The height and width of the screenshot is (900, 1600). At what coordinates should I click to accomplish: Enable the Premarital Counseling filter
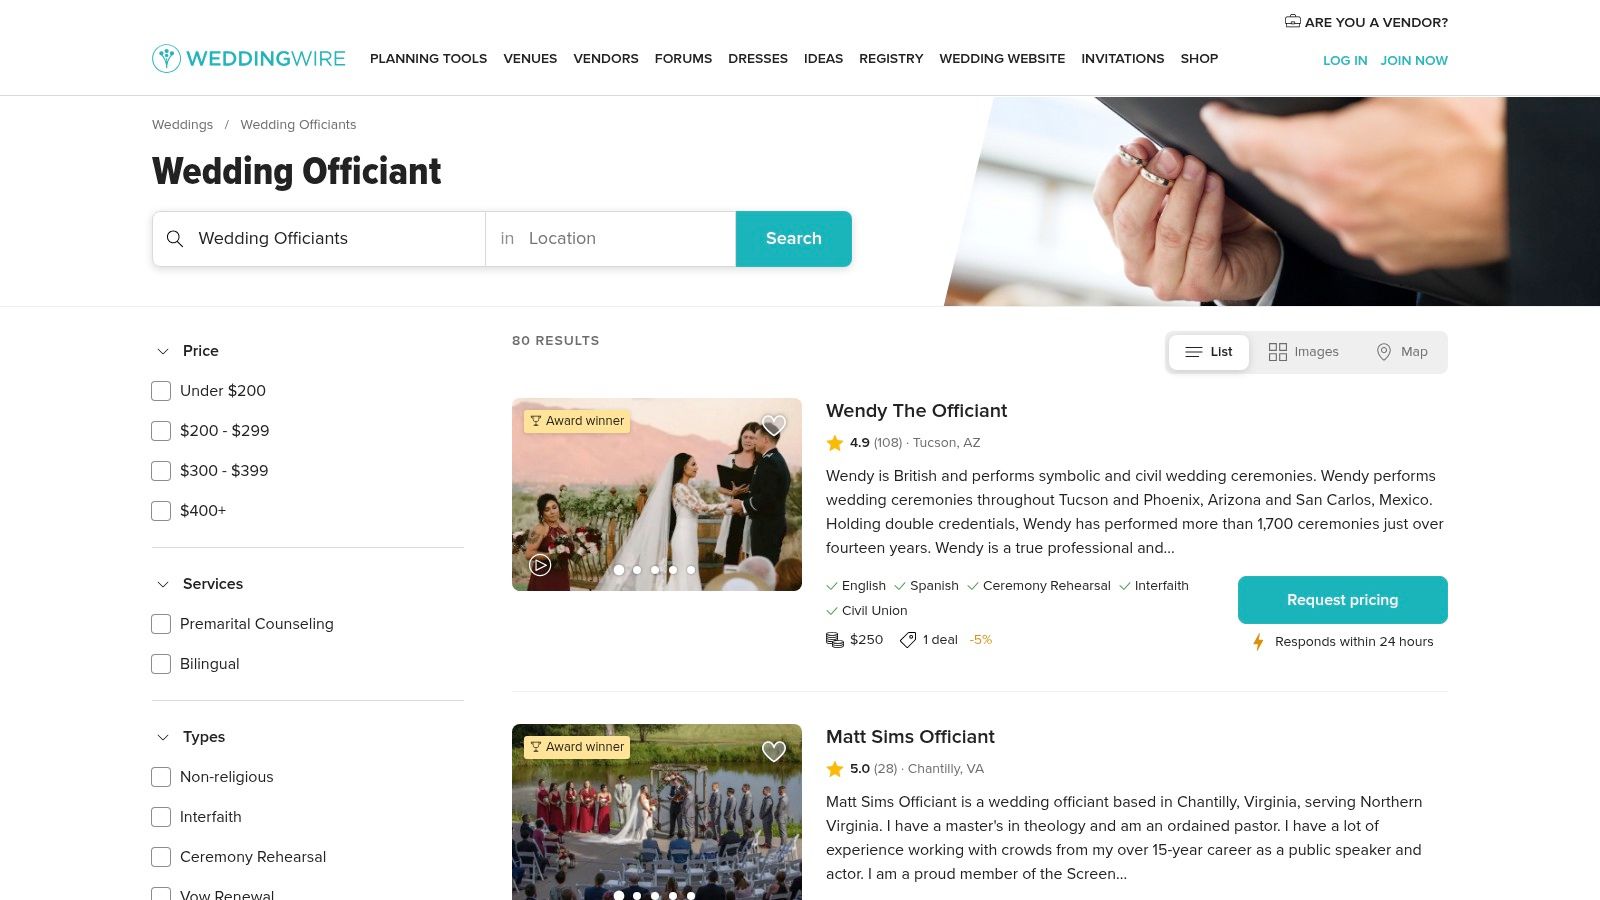[x=161, y=624]
